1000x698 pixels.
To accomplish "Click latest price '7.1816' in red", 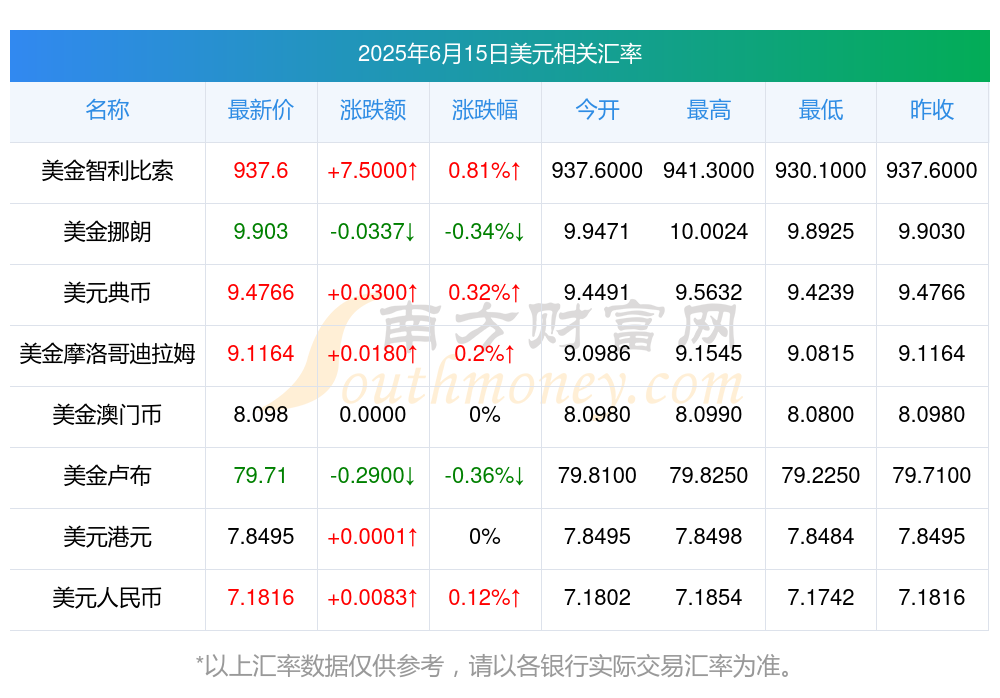I will [x=260, y=598].
